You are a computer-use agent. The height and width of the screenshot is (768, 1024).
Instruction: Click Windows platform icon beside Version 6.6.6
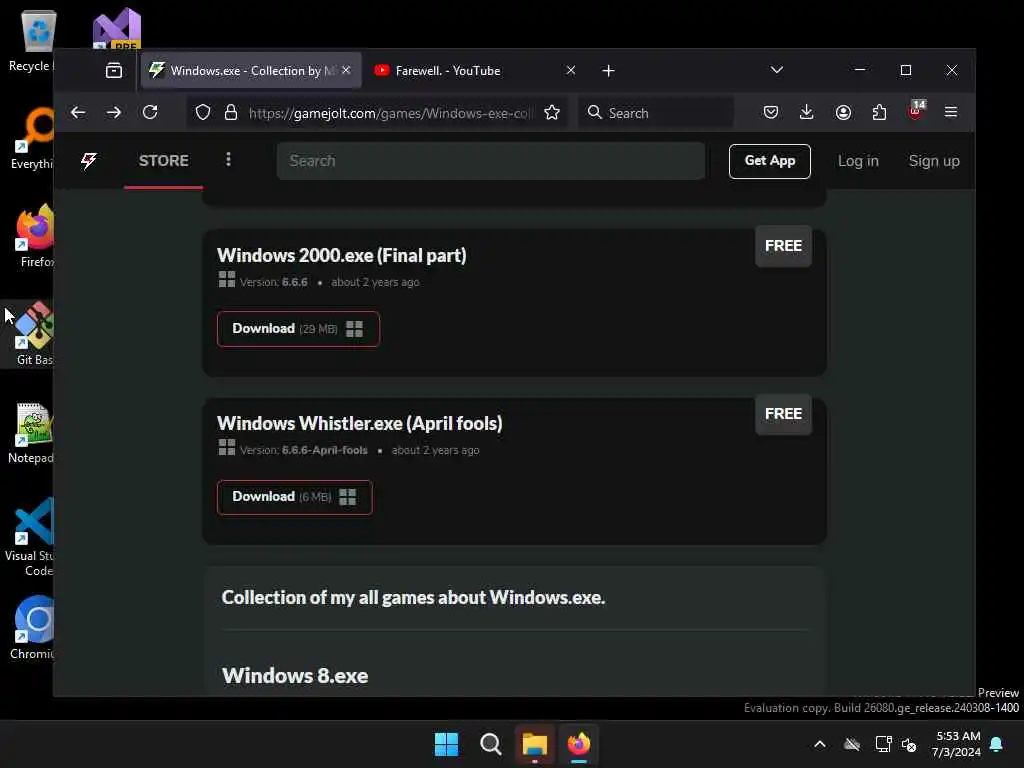pos(227,280)
